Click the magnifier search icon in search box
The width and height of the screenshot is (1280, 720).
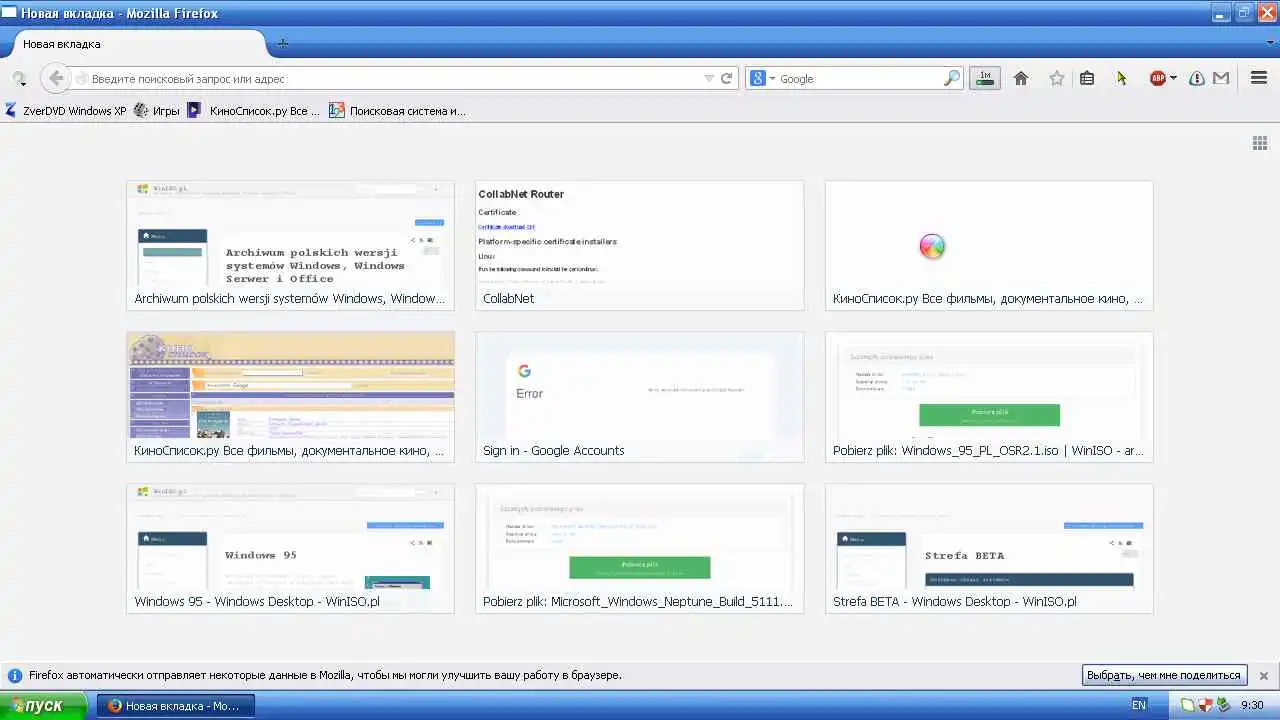[952, 78]
